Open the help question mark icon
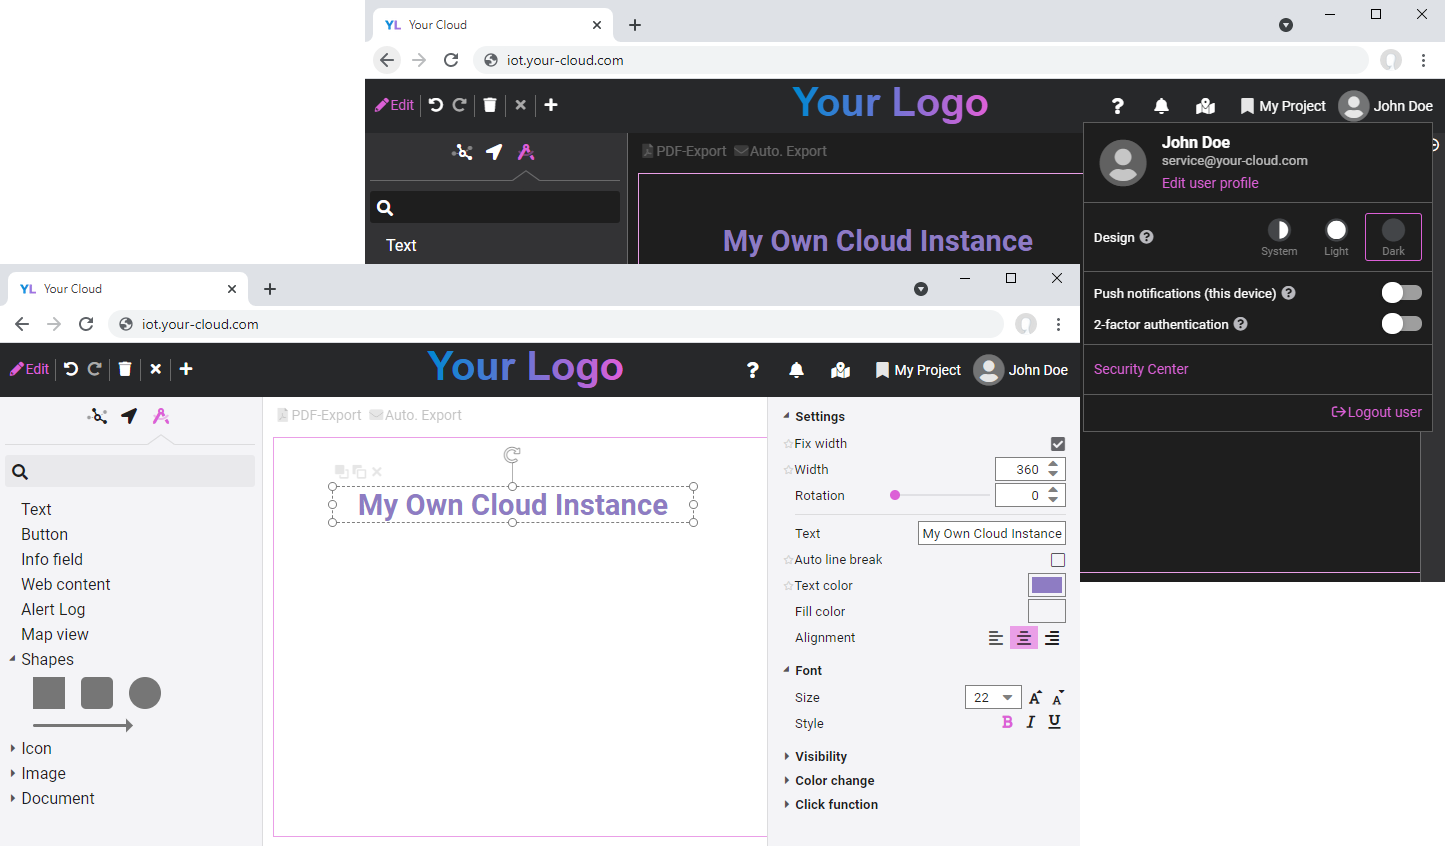The width and height of the screenshot is (1445, 846). point(753,370)
